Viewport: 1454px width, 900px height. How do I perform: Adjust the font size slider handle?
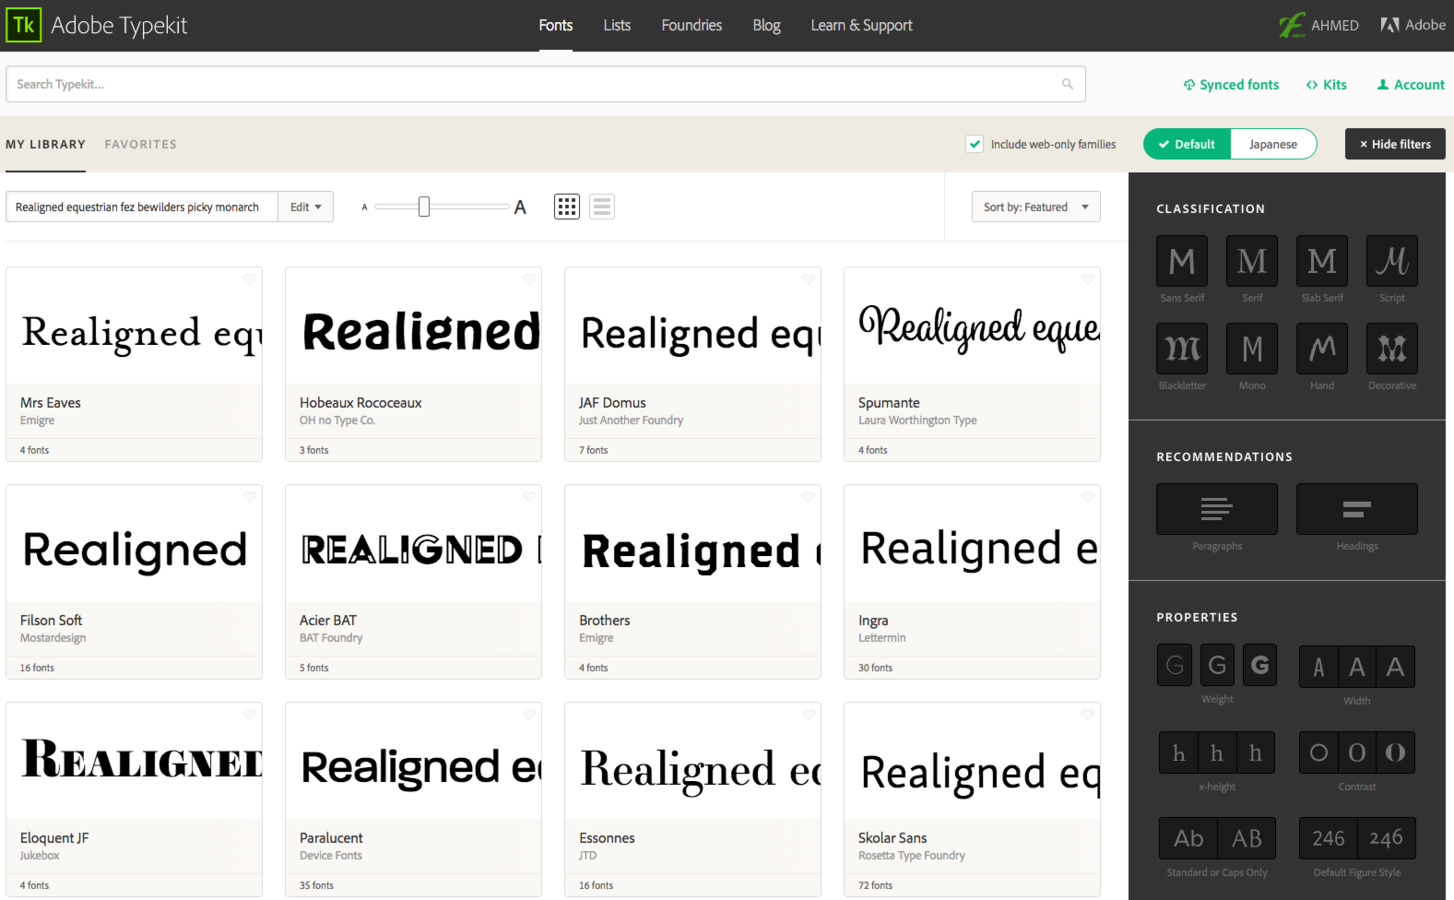tap(424, 207)
